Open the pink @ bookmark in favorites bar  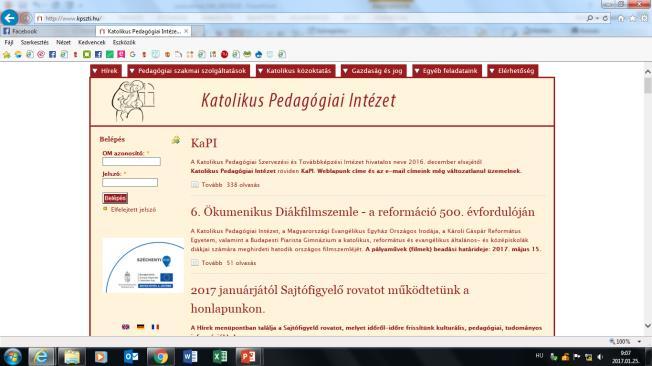[x=41, y=54]
